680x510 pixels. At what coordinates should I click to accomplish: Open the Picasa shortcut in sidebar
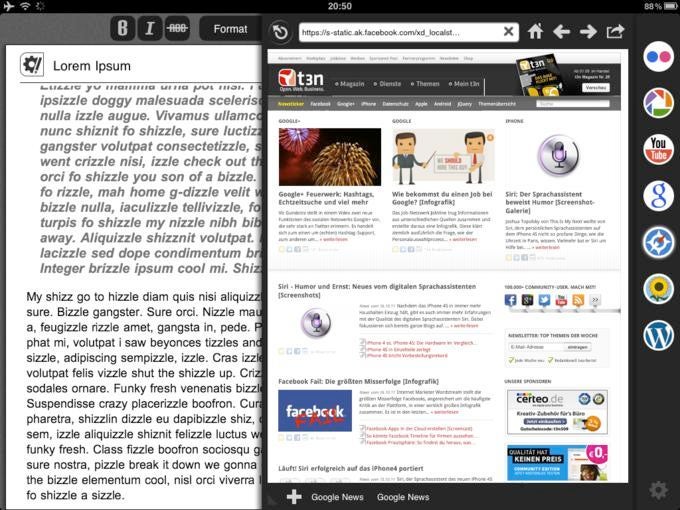click(x=658, y=103)
